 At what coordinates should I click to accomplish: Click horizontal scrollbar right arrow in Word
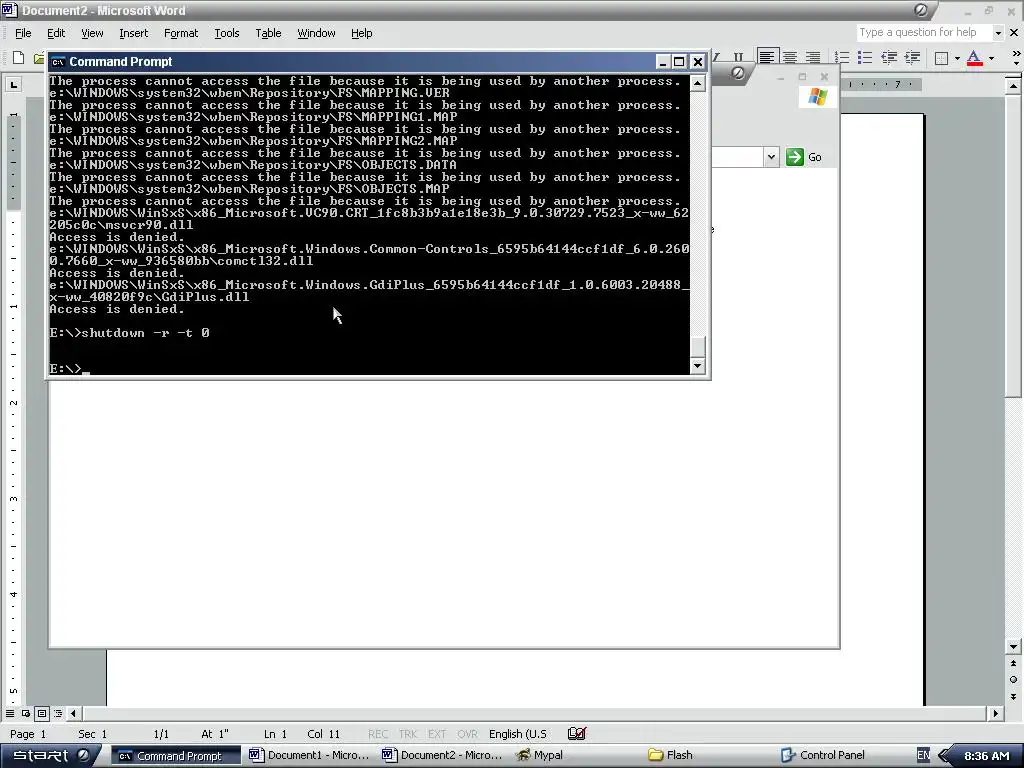point(995,714)
